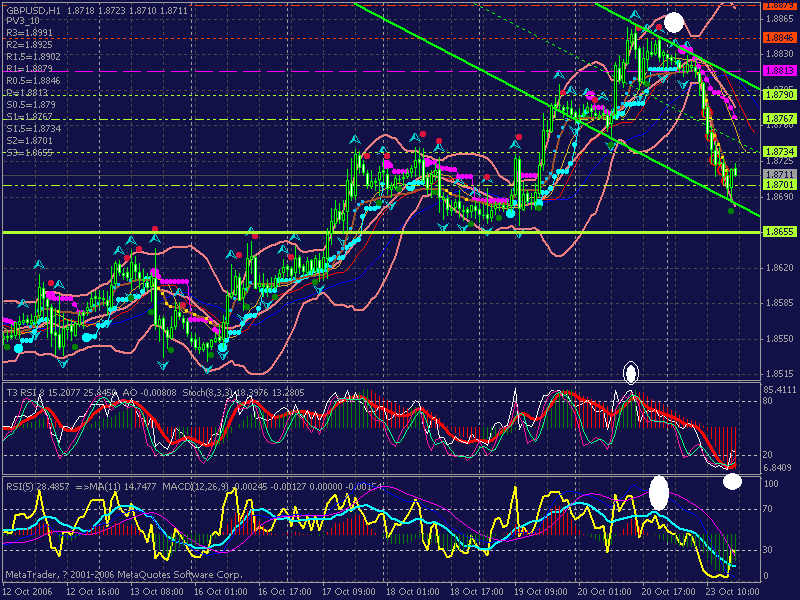The height and width of the screenshot is (600, 800).
Task: Click the MetaTrader MetaQuotes copyright text
Action: click(x=124, y=574)
